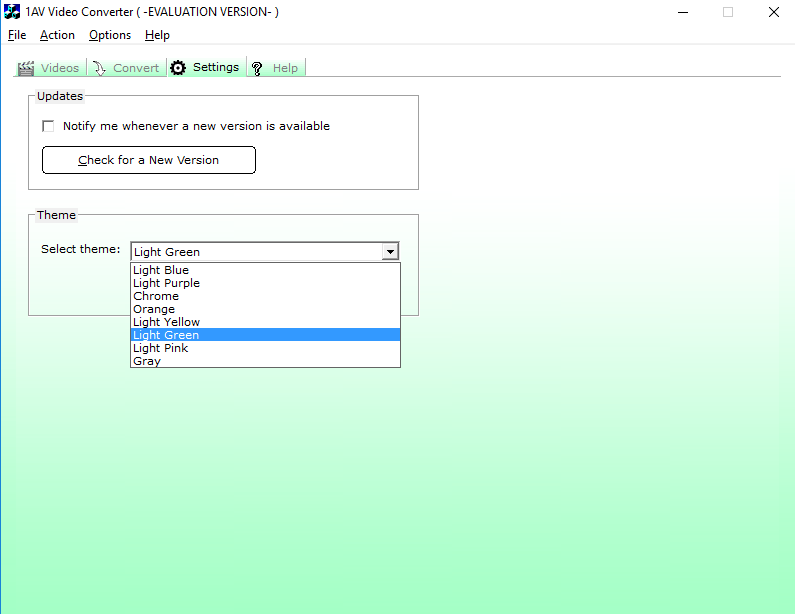Switch to the Convert tab
This screenshot has height=614, width=795.
pyautogui.click(x=127, y=68)
